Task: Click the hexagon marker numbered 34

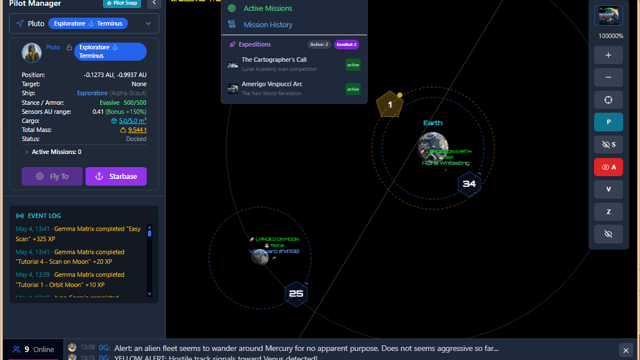Action: [469, 184]
